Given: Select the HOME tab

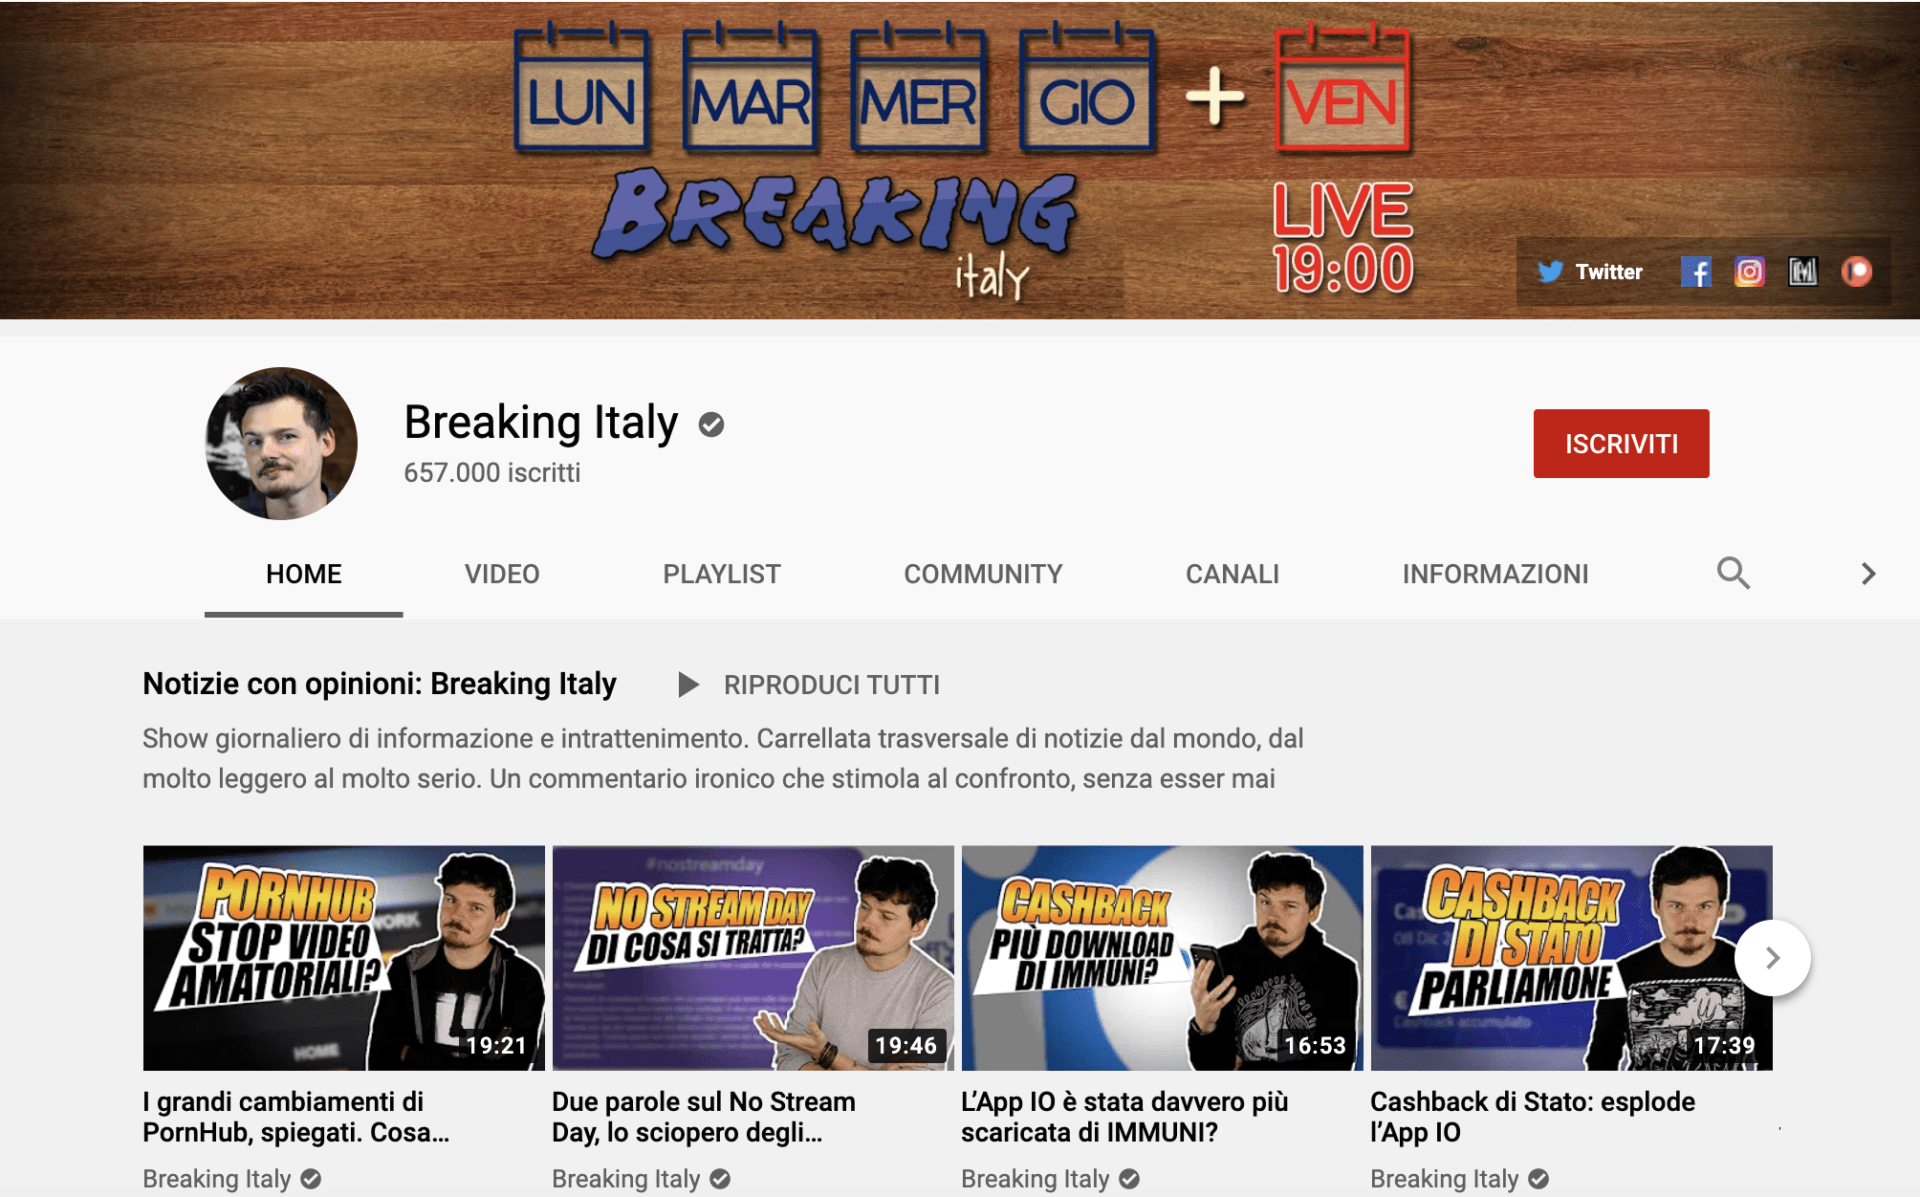Looking at the screenshot, I should pos(304,574).
